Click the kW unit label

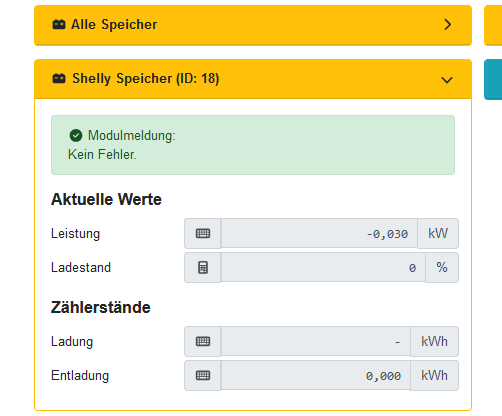[438, 233]
